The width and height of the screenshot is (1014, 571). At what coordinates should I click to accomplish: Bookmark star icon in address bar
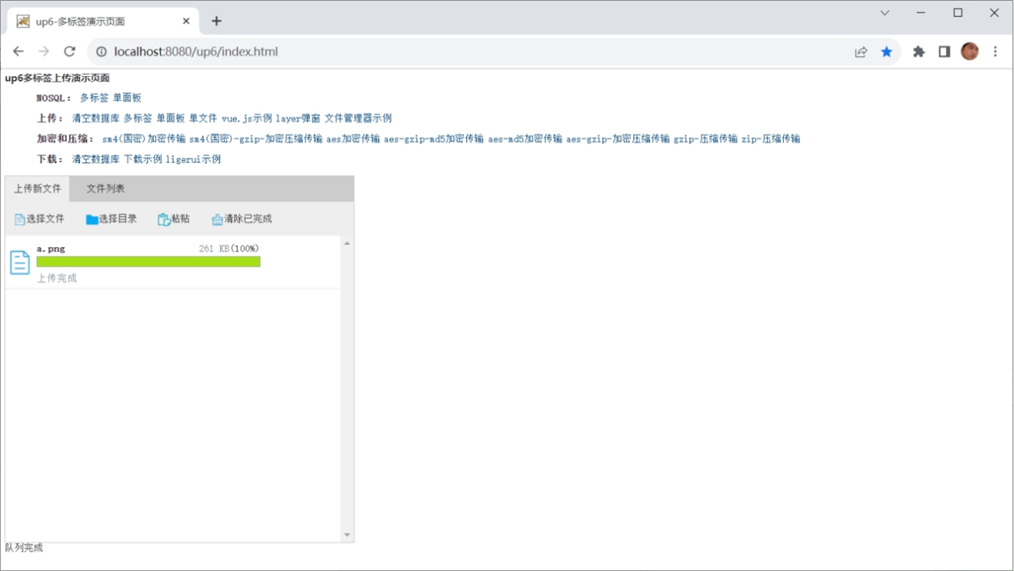coord(887,52)
